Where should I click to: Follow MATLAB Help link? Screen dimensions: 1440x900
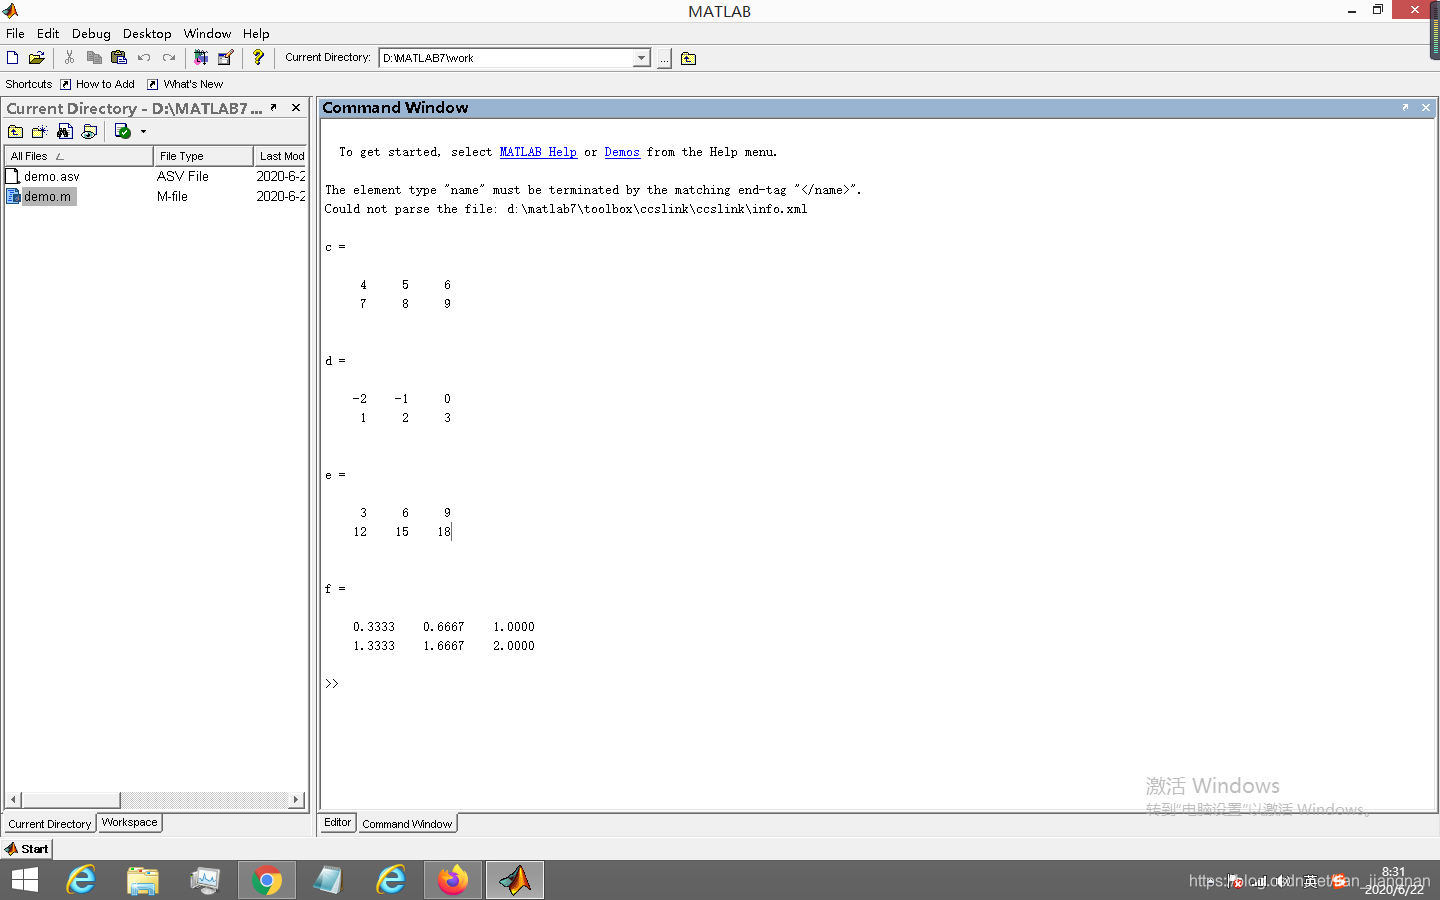(x=538, y=152)
